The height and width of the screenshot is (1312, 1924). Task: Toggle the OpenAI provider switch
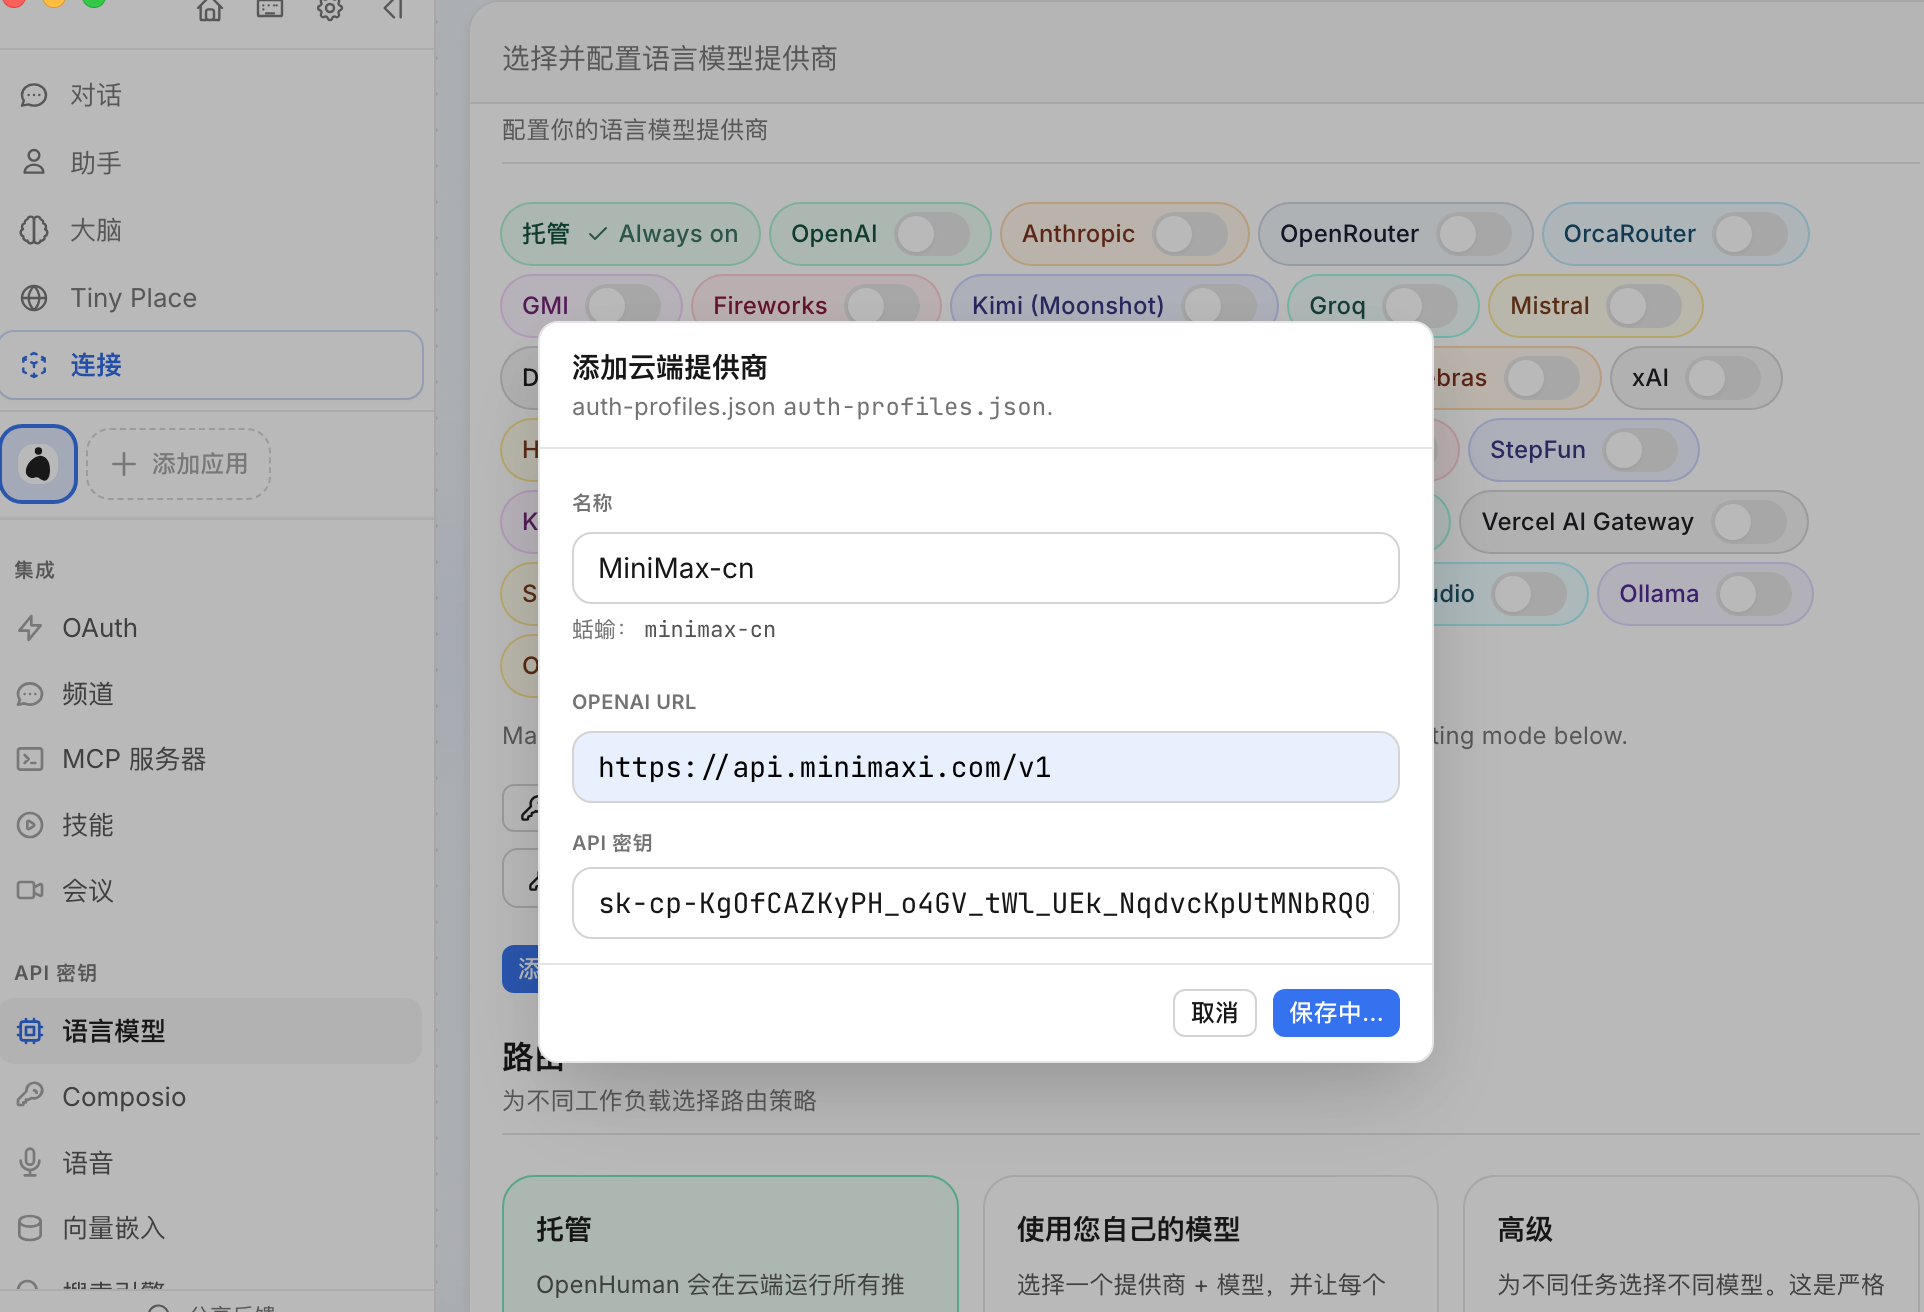pyautogui.click(x=932, y=234)
